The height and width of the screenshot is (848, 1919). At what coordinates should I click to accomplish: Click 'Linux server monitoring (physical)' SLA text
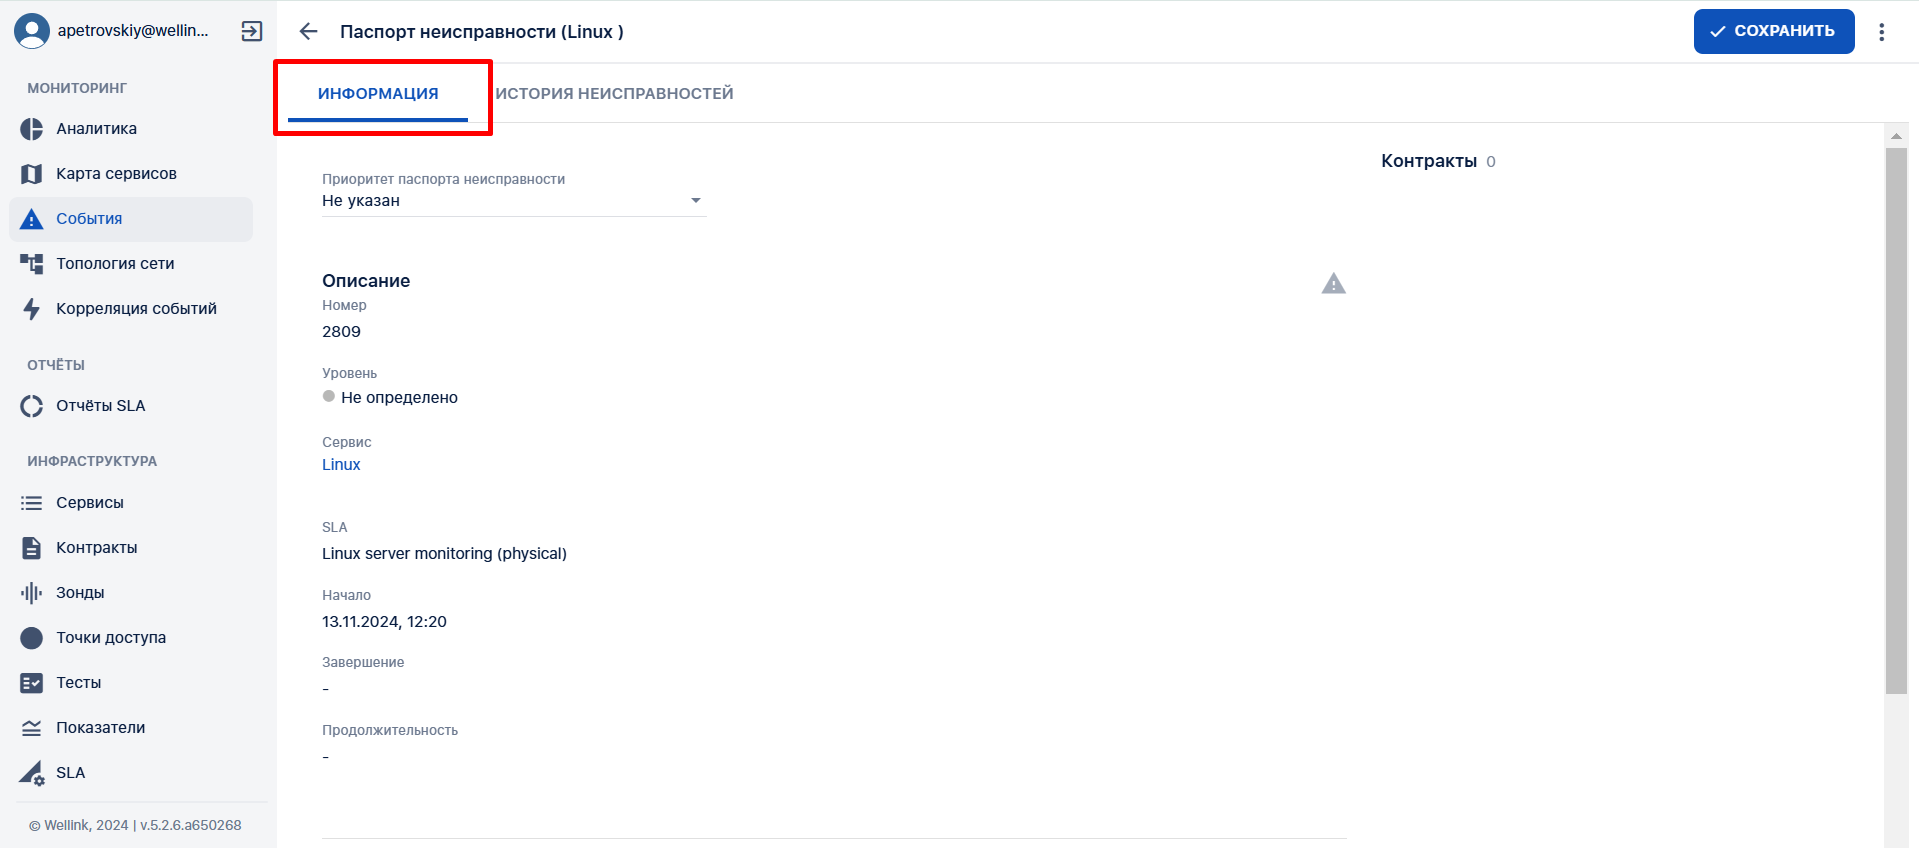[444, 554]
